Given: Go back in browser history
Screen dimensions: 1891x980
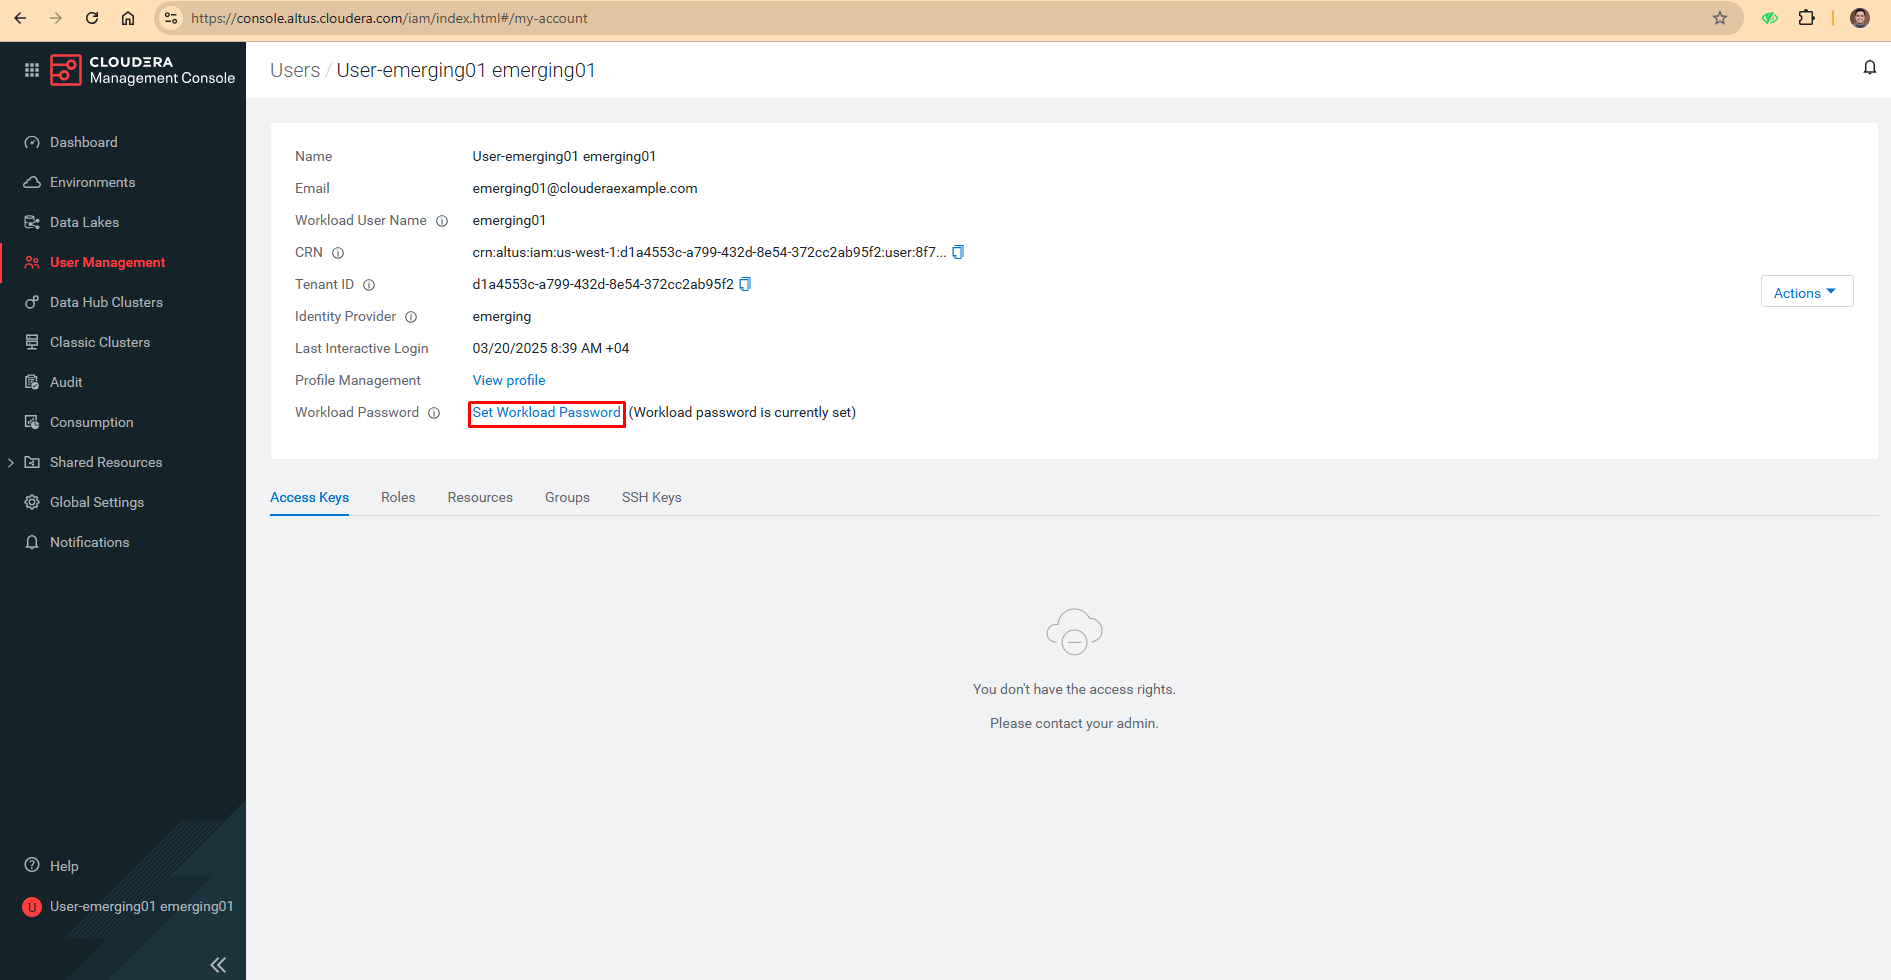Looking at the screenshot, I should (x=20, y=18).
